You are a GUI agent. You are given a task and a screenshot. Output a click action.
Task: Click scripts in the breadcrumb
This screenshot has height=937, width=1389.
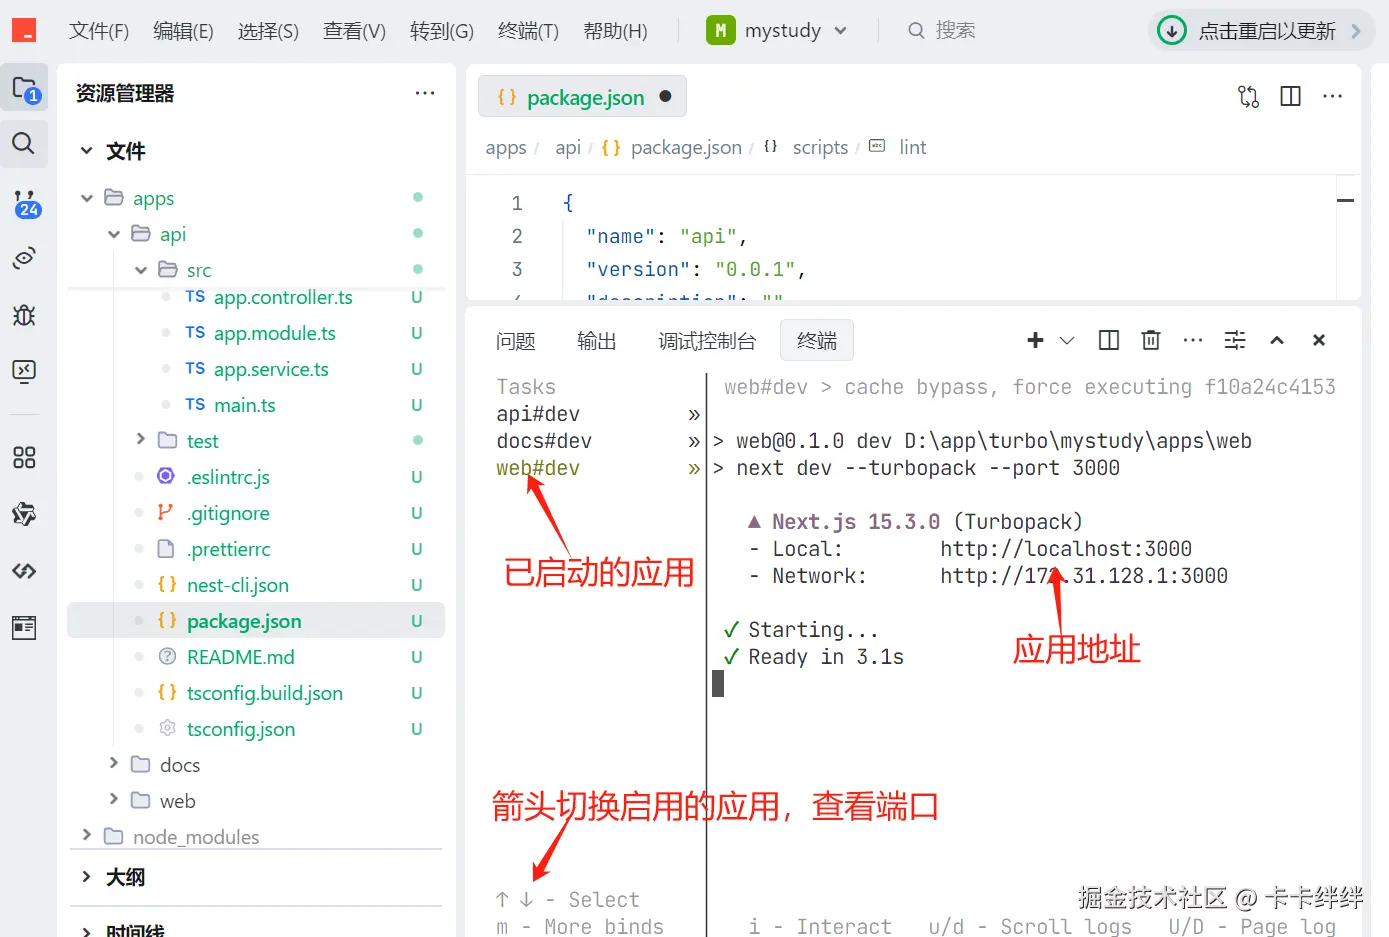point(820,148)
